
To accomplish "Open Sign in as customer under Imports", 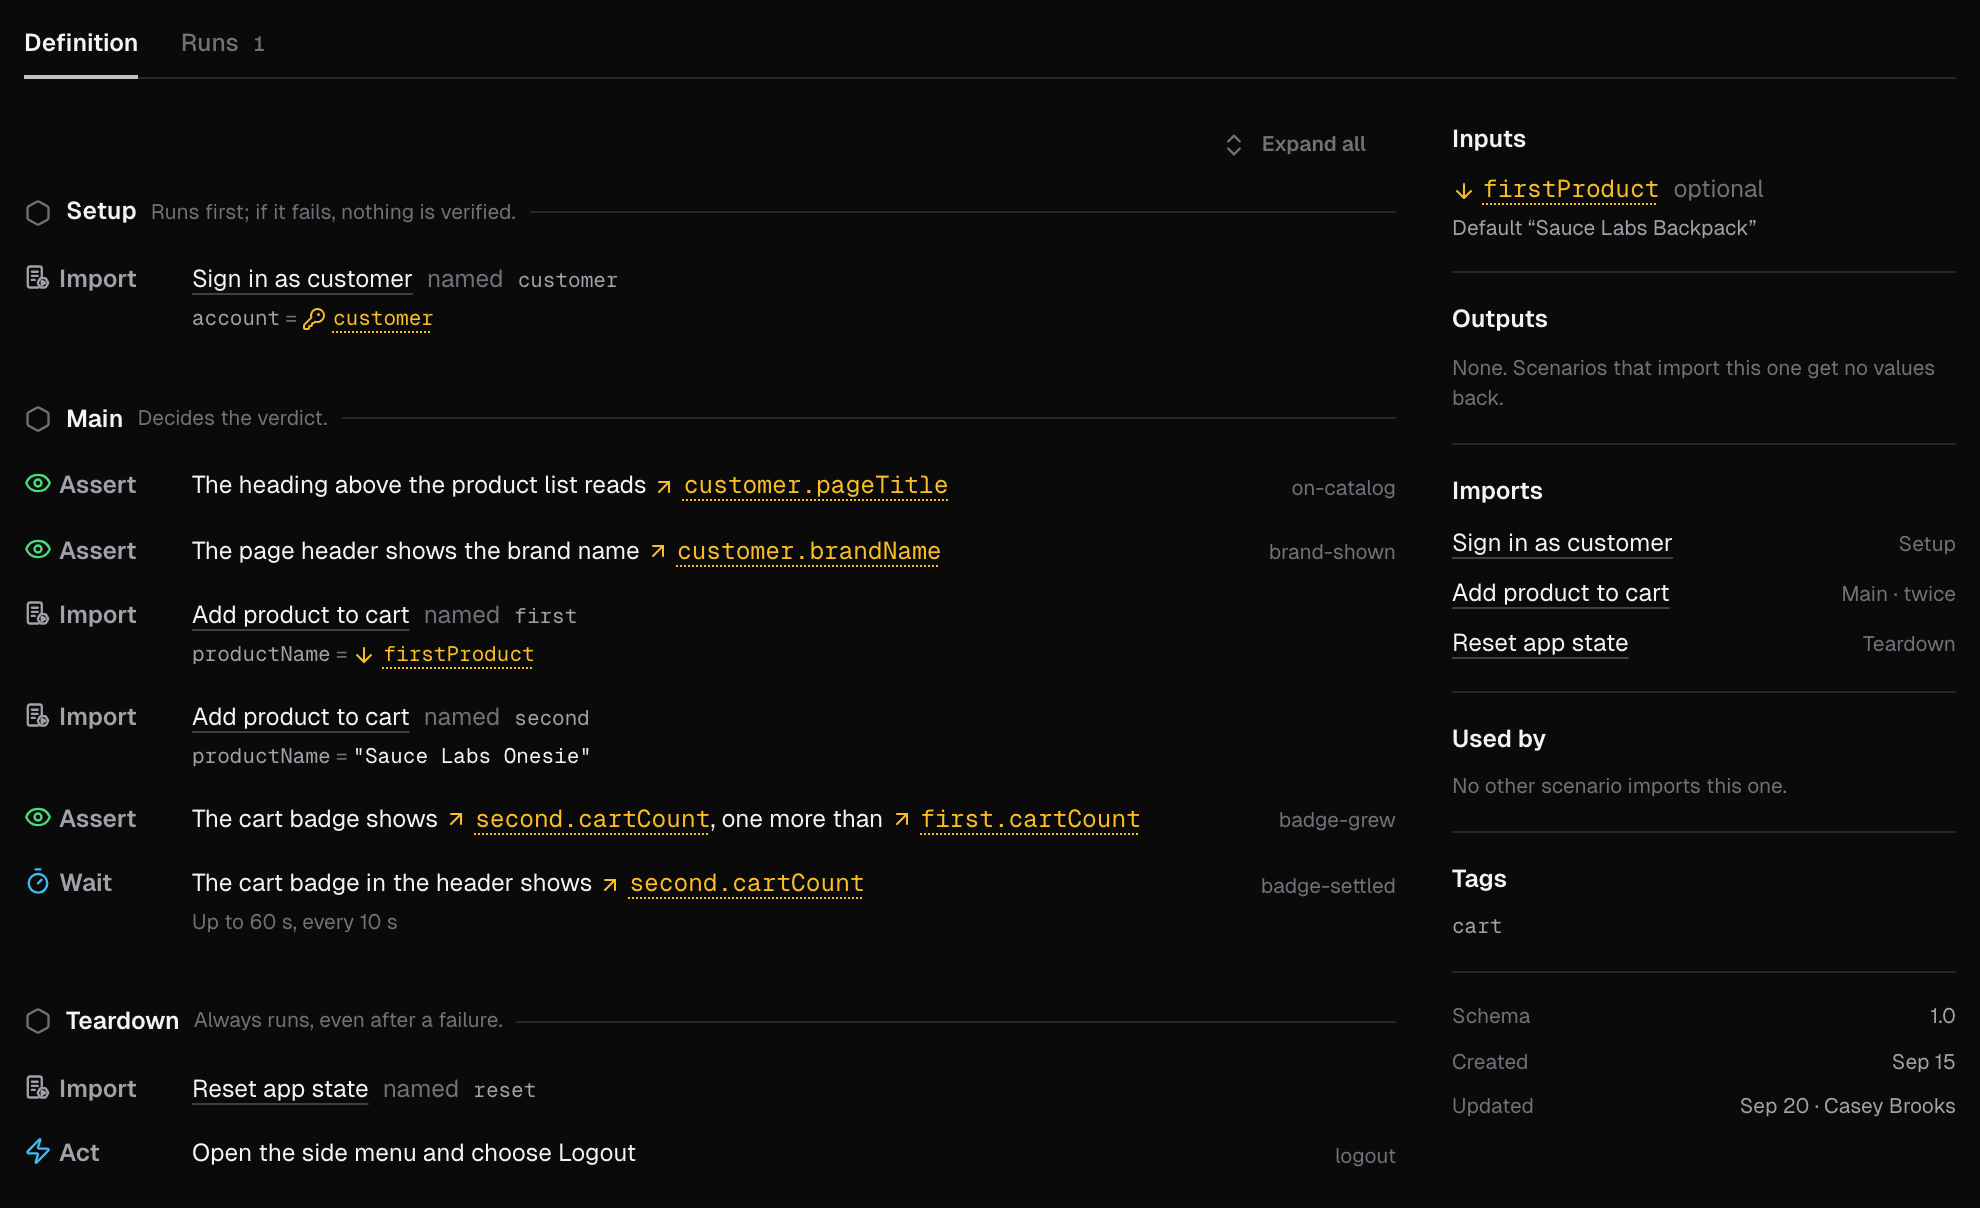I will click(1561, 543).
